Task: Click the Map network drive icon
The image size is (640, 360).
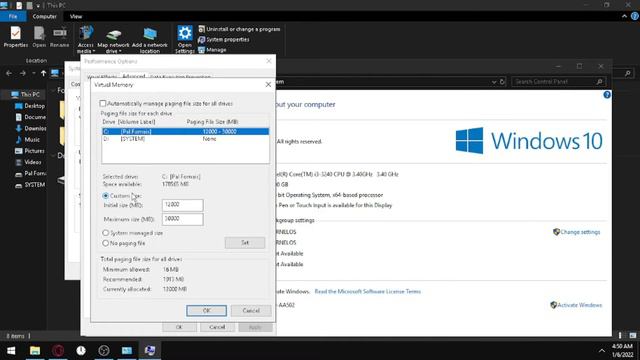Action: [x=113, y=40]
